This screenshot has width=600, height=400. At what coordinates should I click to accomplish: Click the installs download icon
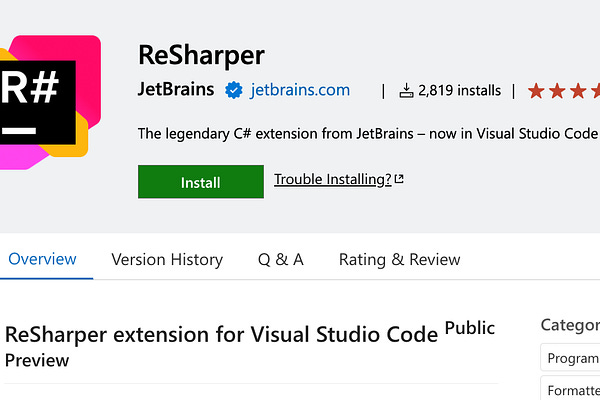pyautogui.click(x=406, y=91)
